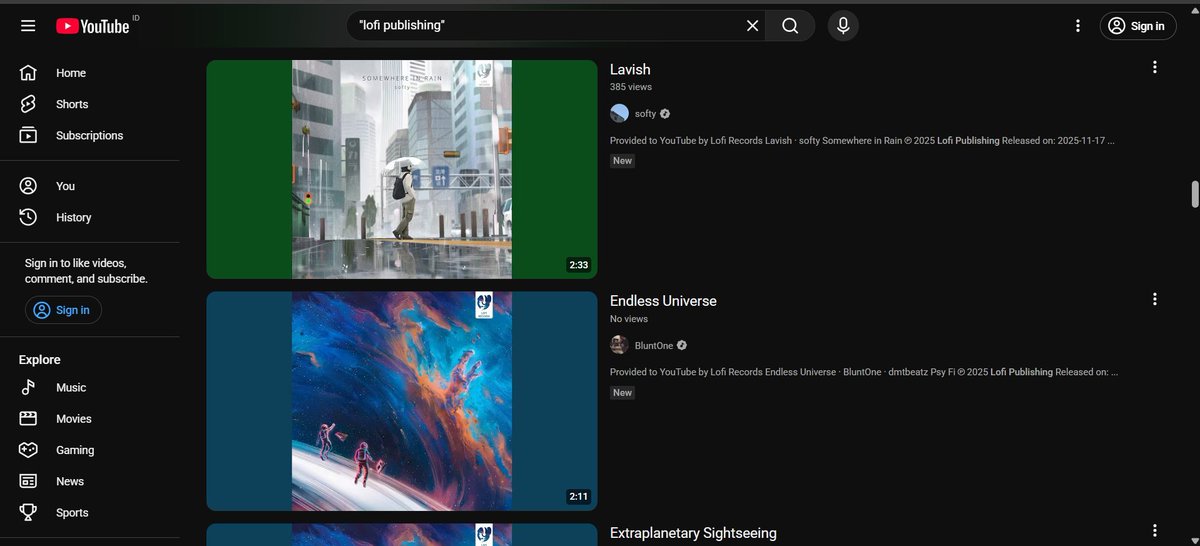Click the News icon in sidebar
The width and height of the screenshot is (1200, 546).
[28, 481]
